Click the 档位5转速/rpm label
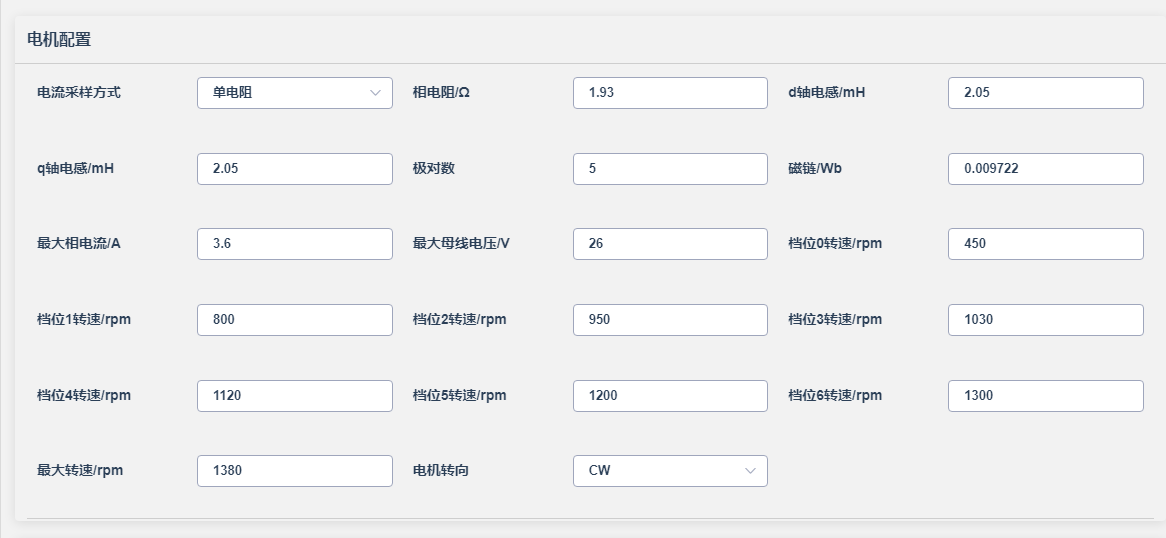The height and width of the screenshot is (538, 1166). pos(460,396)
